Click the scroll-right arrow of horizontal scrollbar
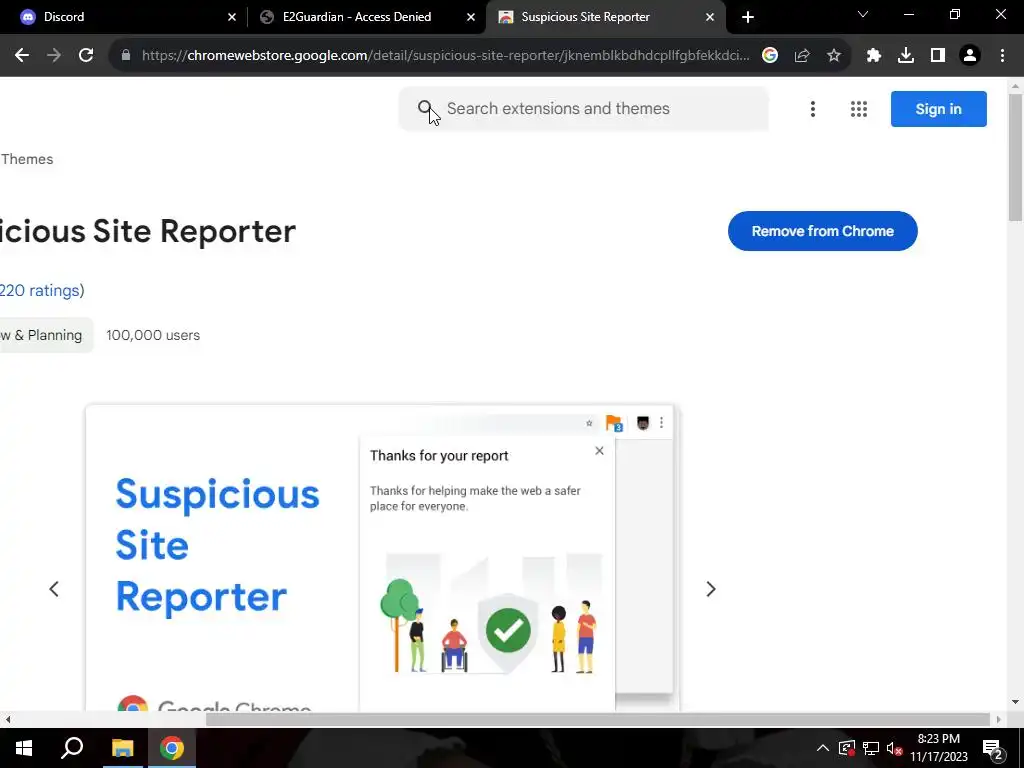Viewport: 1024px width, 768px height. pos(998,720)
